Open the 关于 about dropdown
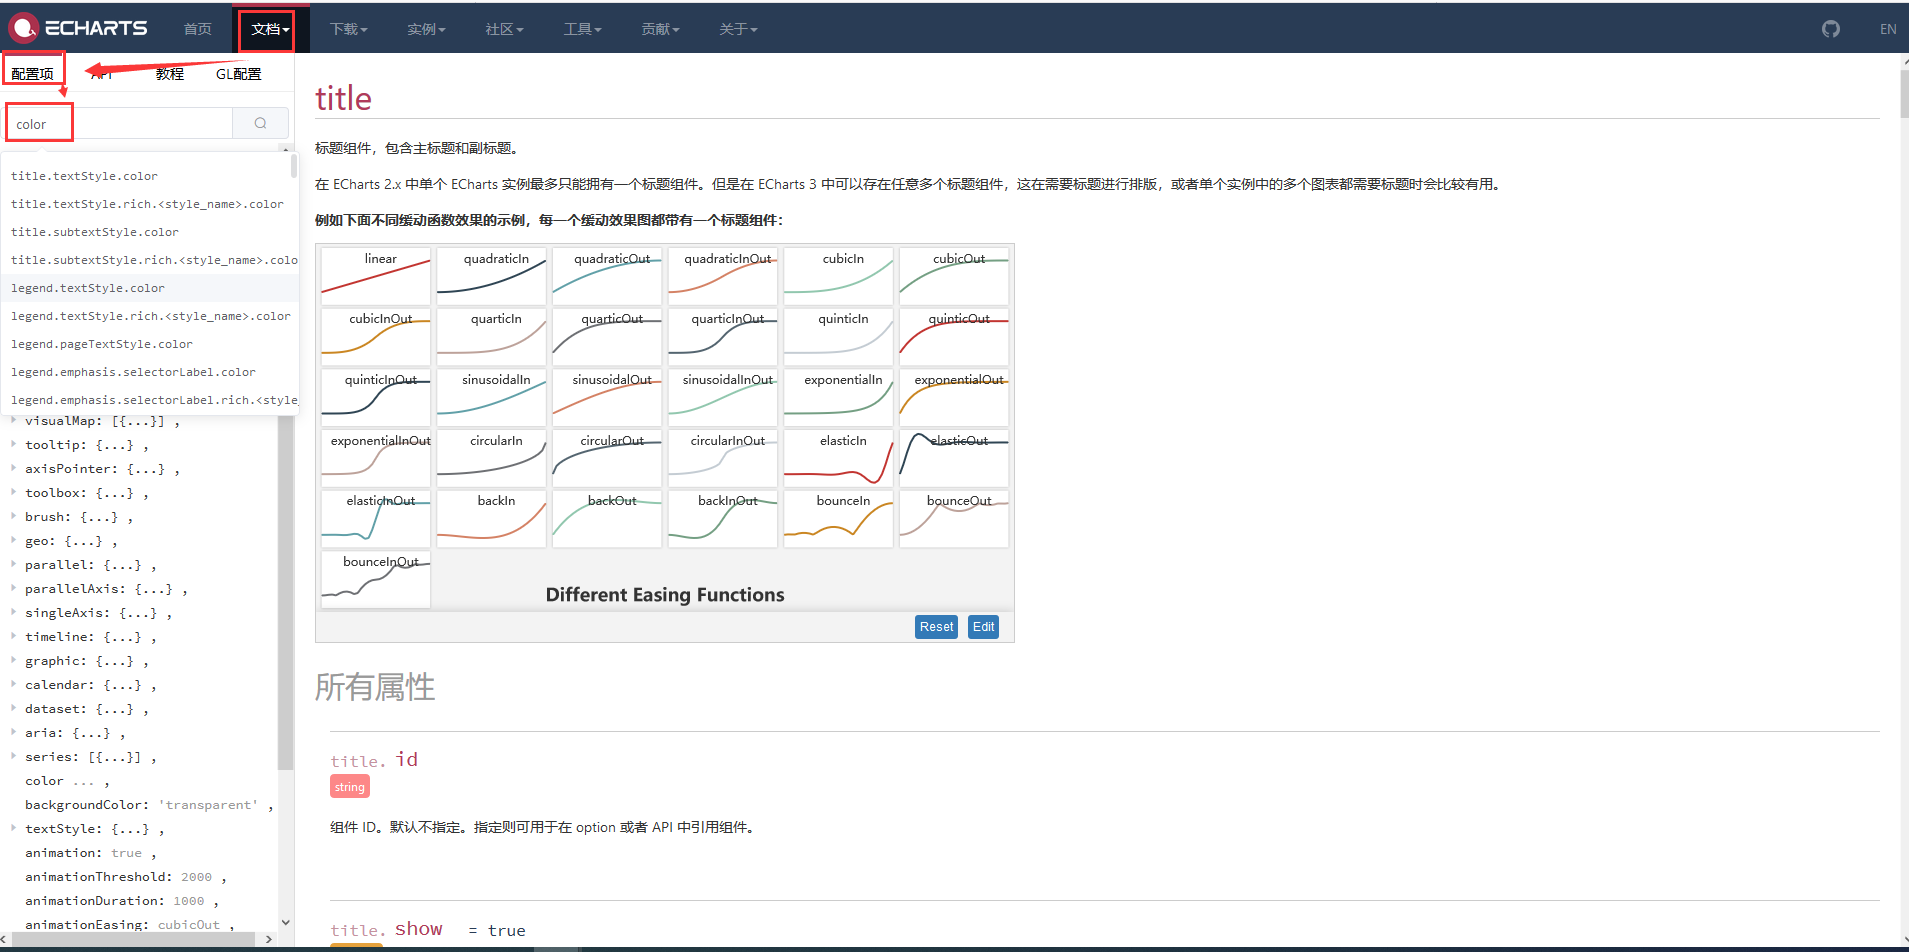This screenshot has width=1909, height=952. coord(738,29)
